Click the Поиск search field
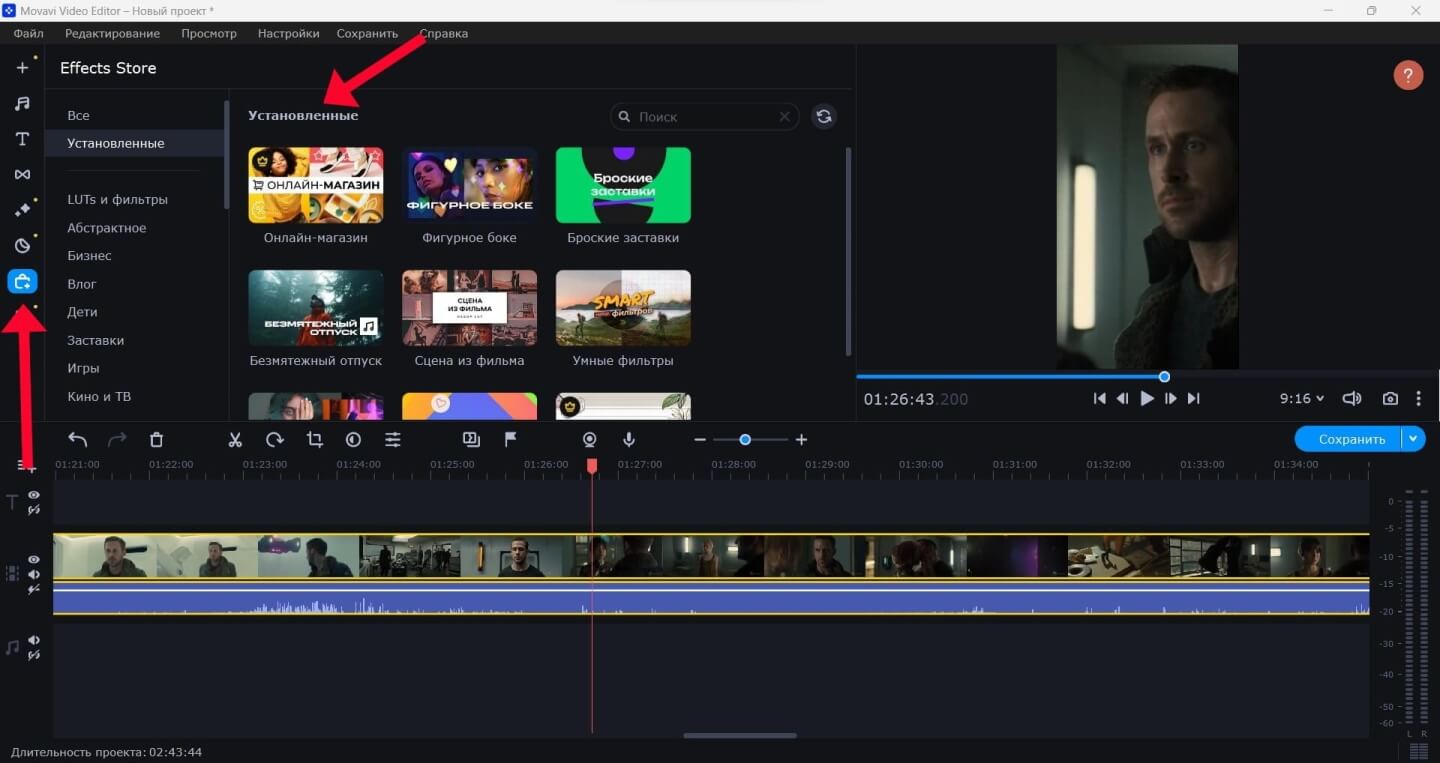Screen dimensions: 1440x763 coord(705,117)
